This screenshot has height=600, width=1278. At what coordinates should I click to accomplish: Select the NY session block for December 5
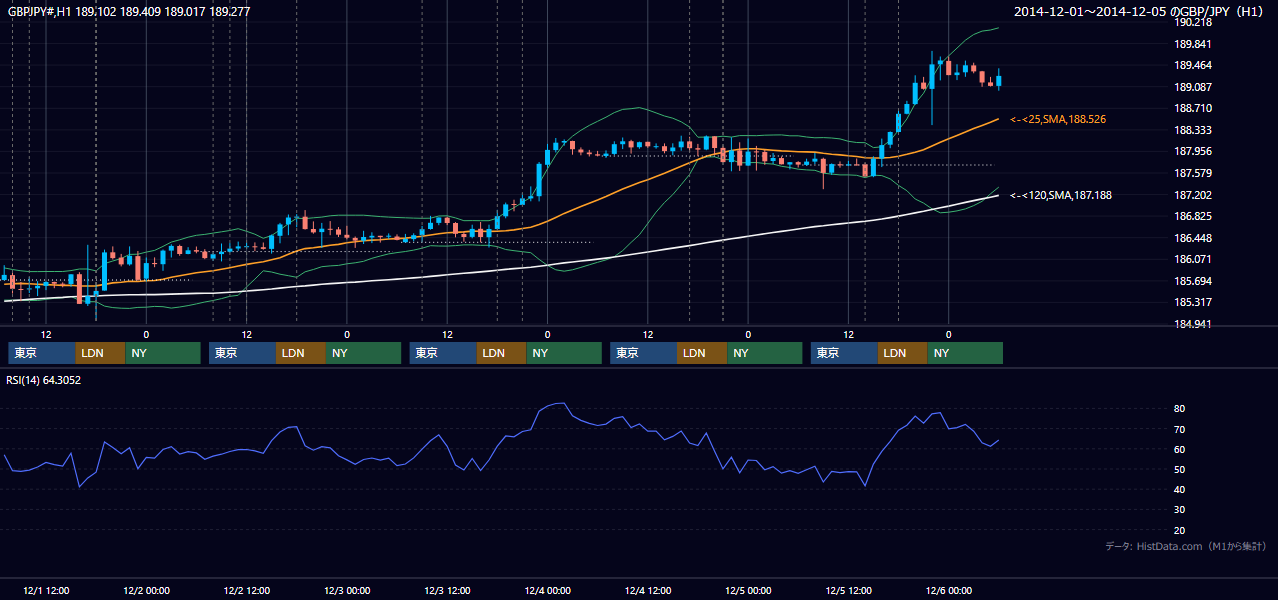(966, 353)
